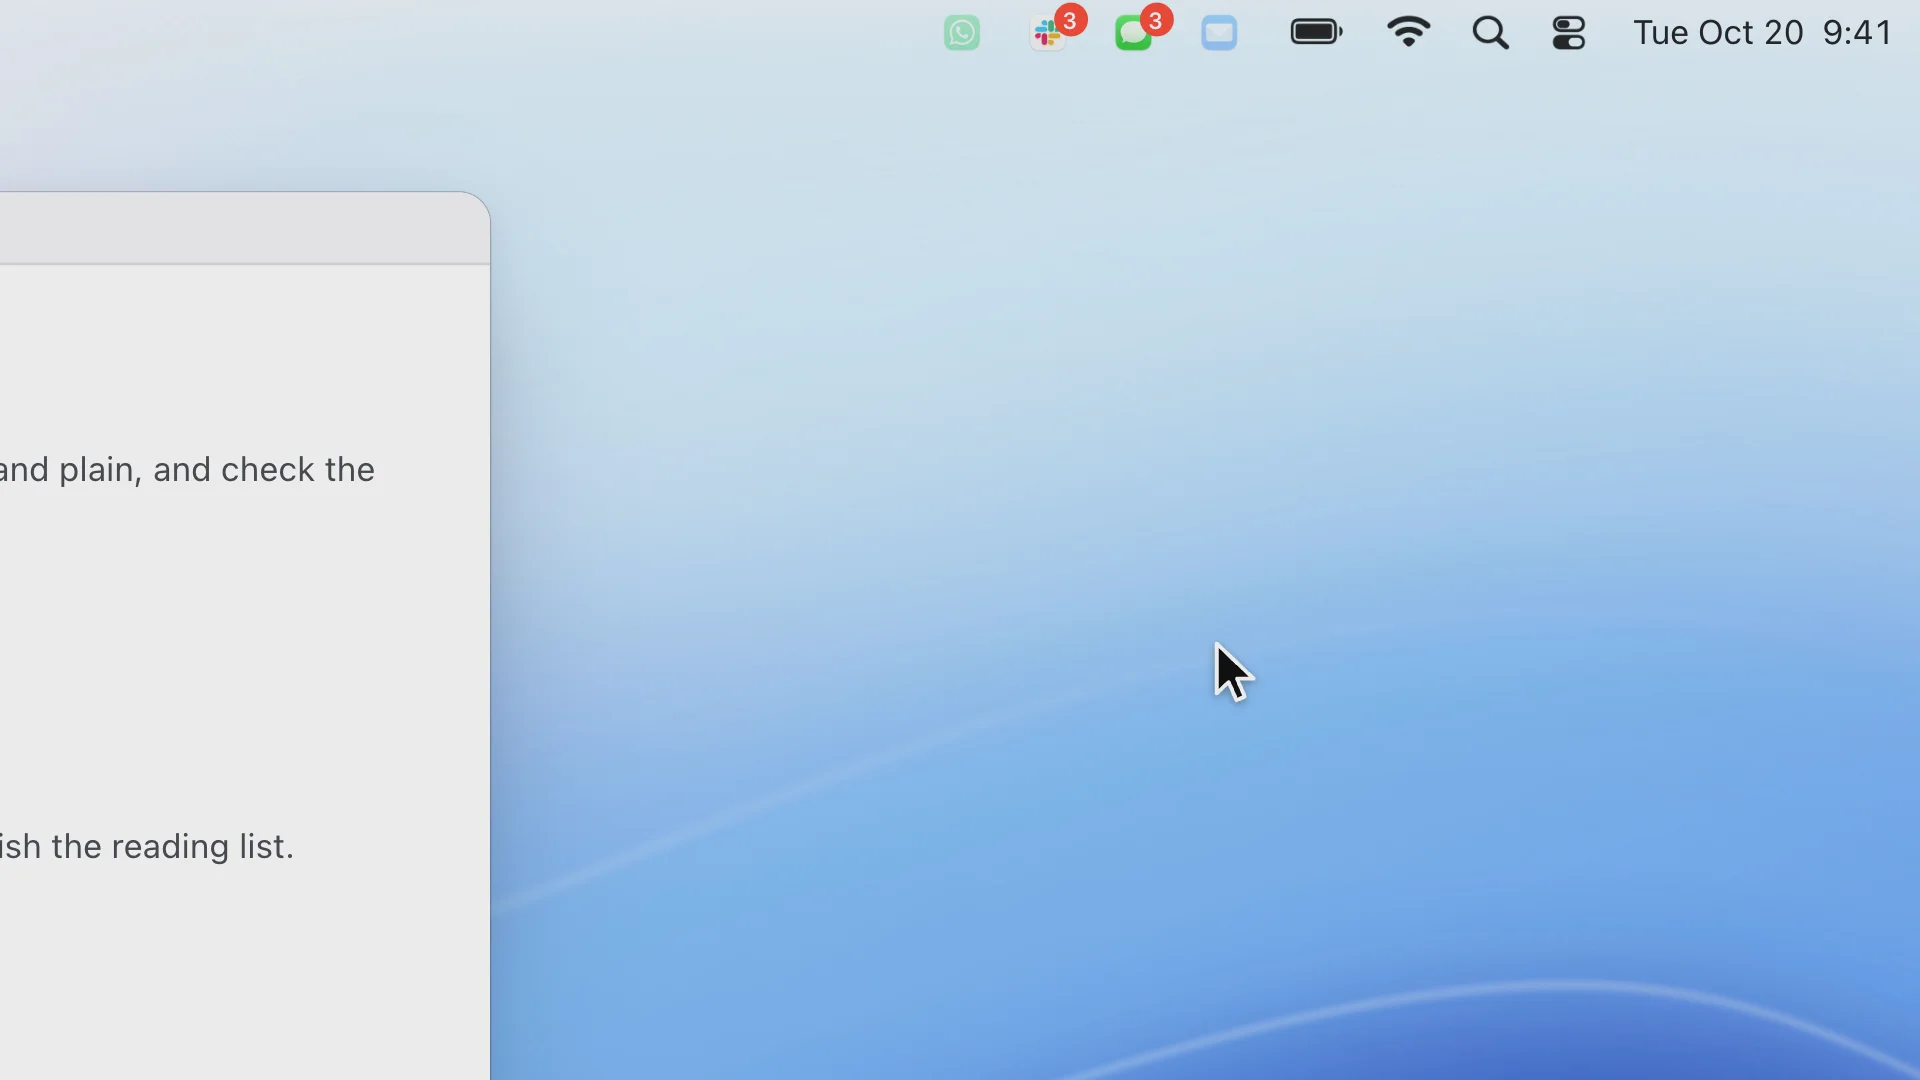Open date and time Tue Oct 20 9:41
This screenshot has width=1920, height=1080.
coord(1762,33)
